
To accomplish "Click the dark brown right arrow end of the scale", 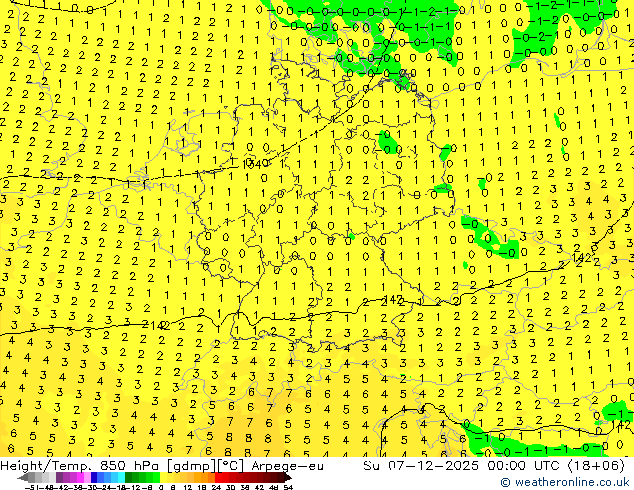I will coord(287,477).
